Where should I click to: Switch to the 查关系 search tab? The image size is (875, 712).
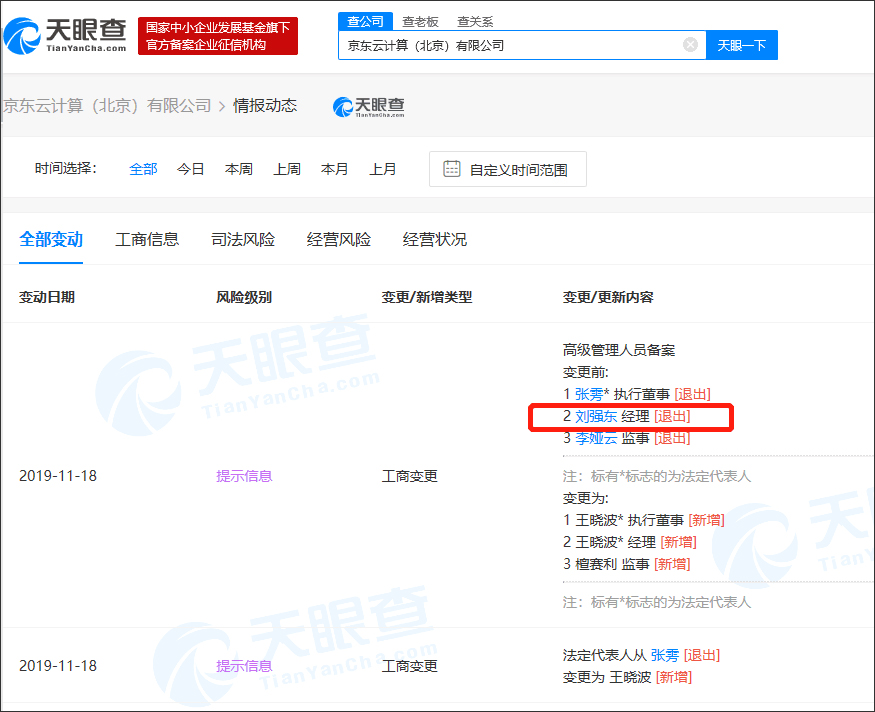point(474,21)
